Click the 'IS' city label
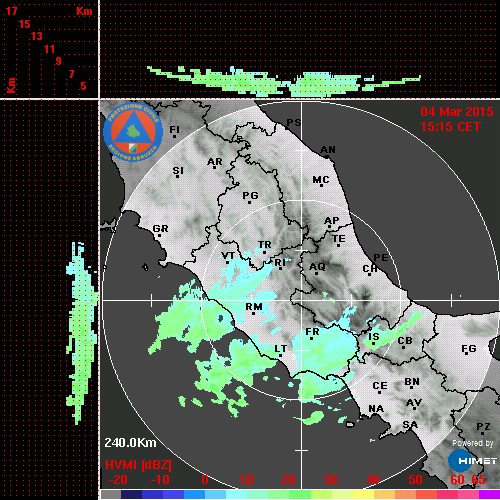Viewport: 500px width, 500px height. tap(374, 337)
